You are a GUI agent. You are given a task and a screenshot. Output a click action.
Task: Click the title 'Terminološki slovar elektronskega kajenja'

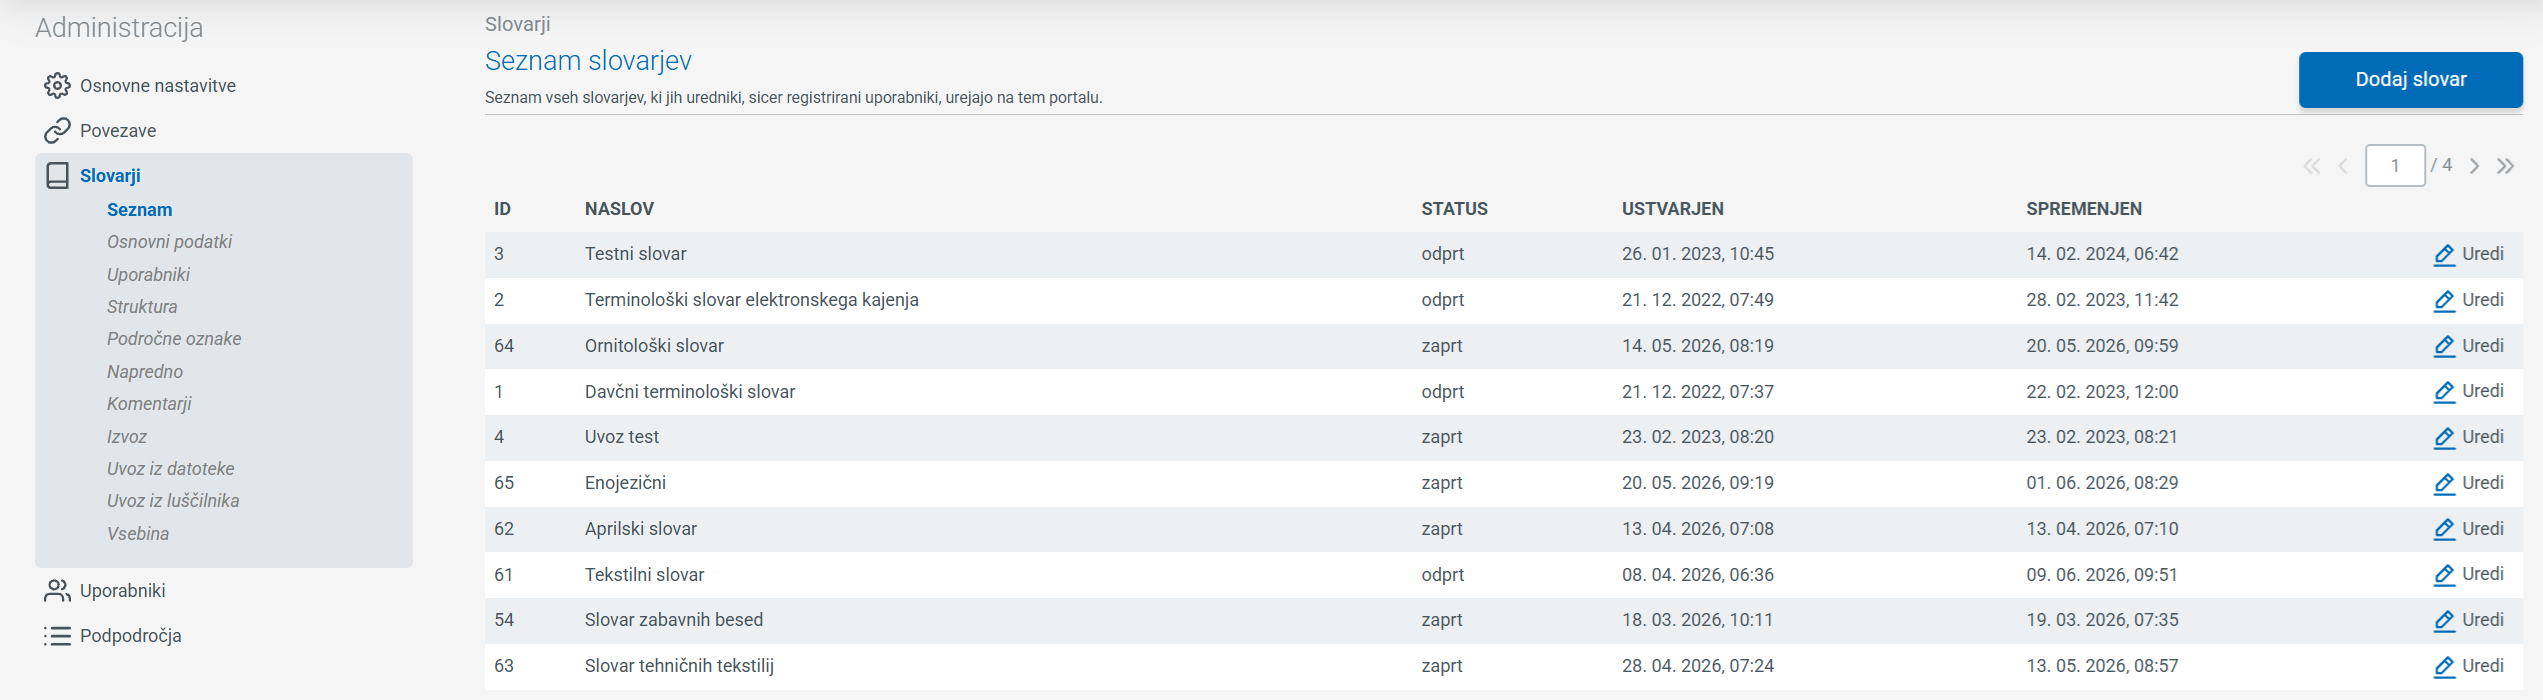coord(751,300)
